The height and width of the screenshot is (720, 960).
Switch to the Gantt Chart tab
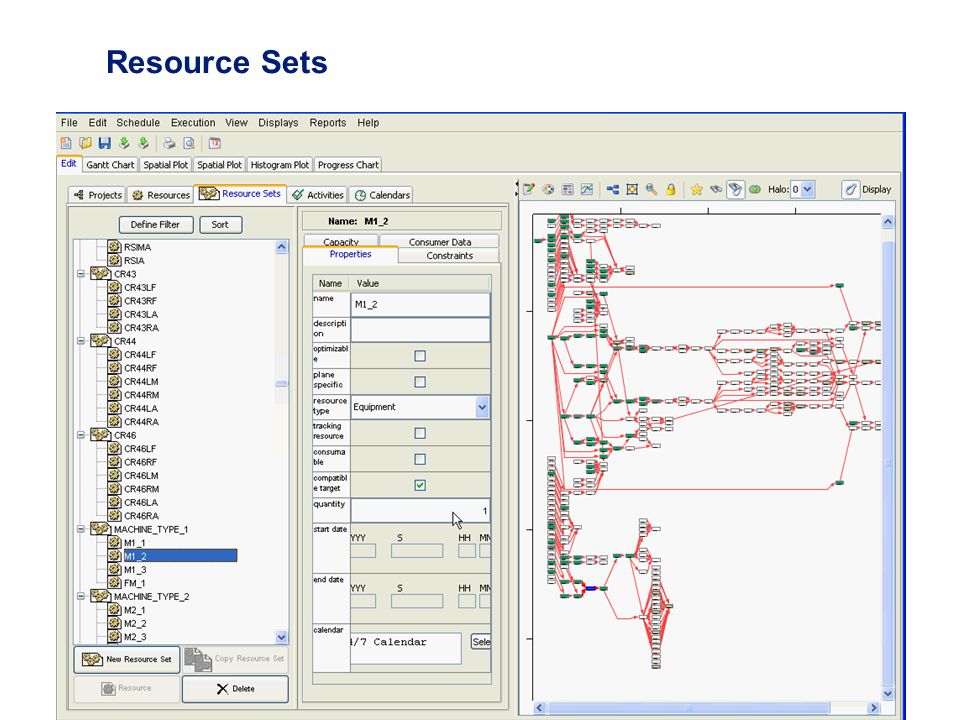(110, 165)
